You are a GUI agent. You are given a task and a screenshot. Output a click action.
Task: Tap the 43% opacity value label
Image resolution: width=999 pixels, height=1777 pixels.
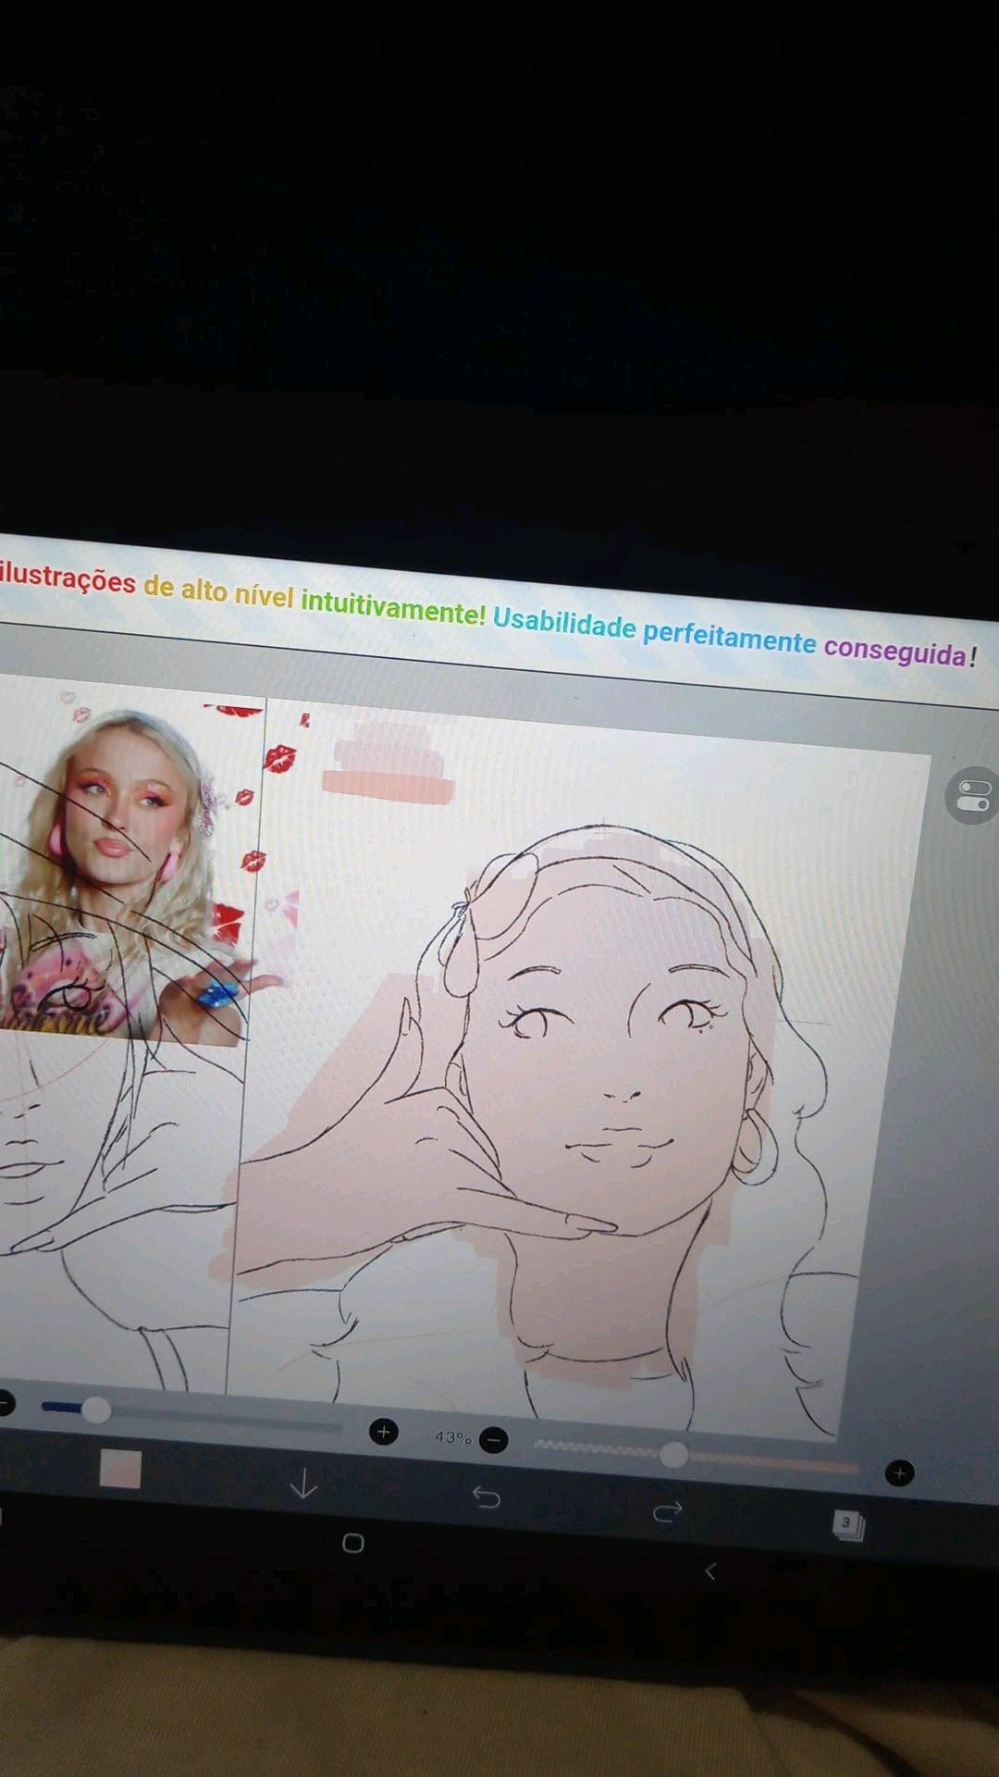(452, 1437)
